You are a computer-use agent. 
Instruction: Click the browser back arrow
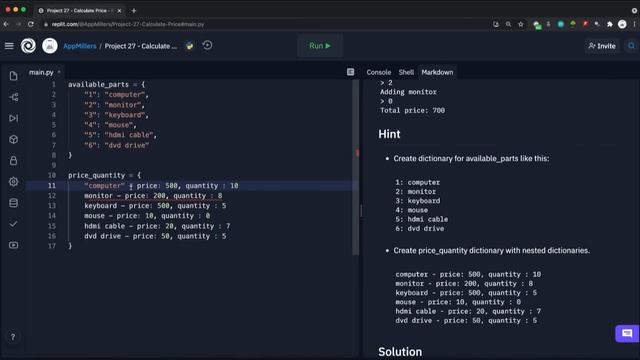[x=6, y=24]
